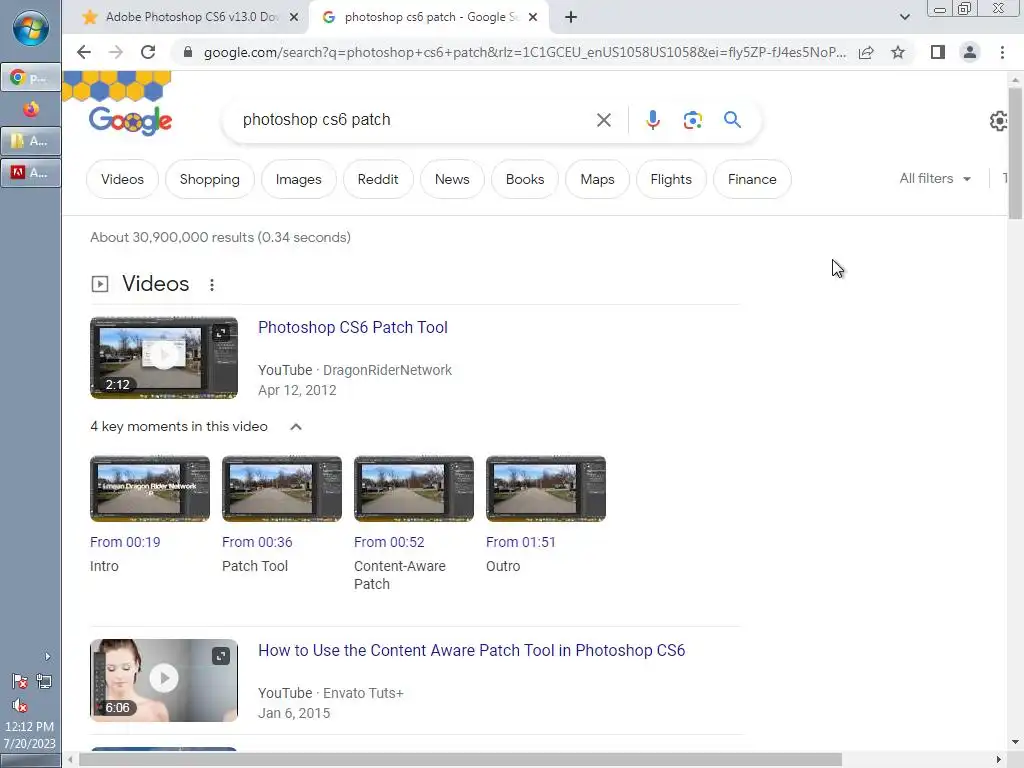Jump to From 00:36 Patch Tool moment
The width and height of the screenshot is (1024, 768).
[257, 542]
